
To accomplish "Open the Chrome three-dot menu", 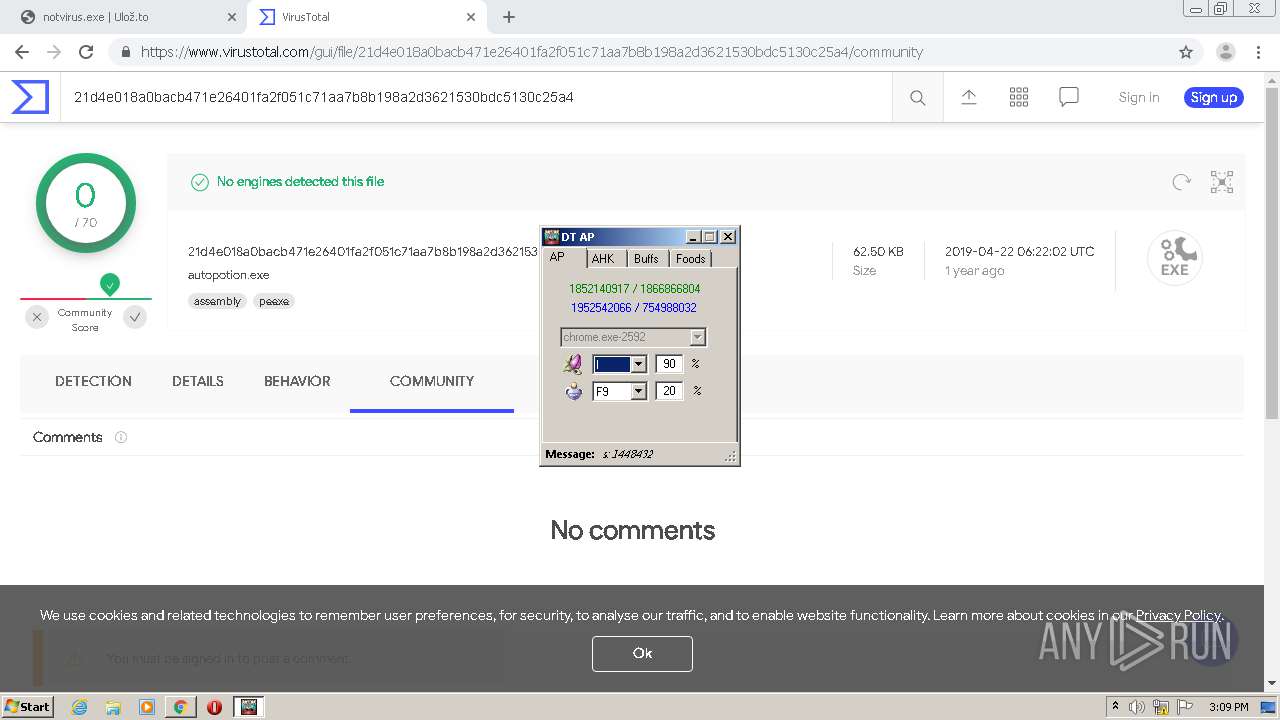I will point(1258,52).
